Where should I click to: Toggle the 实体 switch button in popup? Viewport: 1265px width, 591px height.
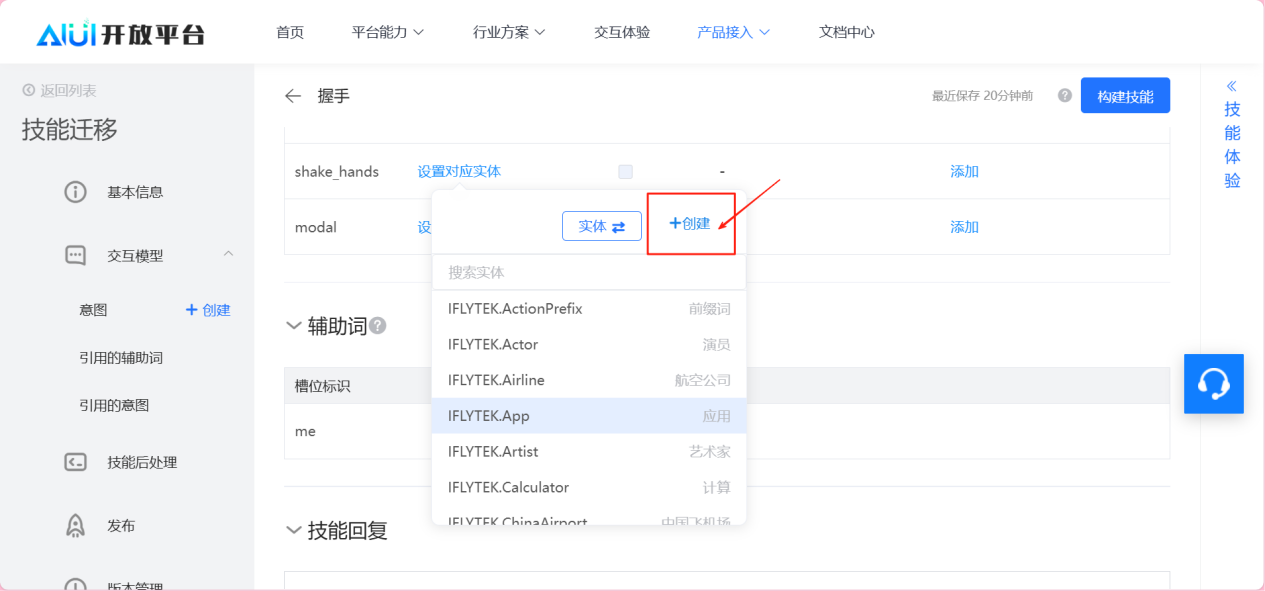(x=601, y=226)
